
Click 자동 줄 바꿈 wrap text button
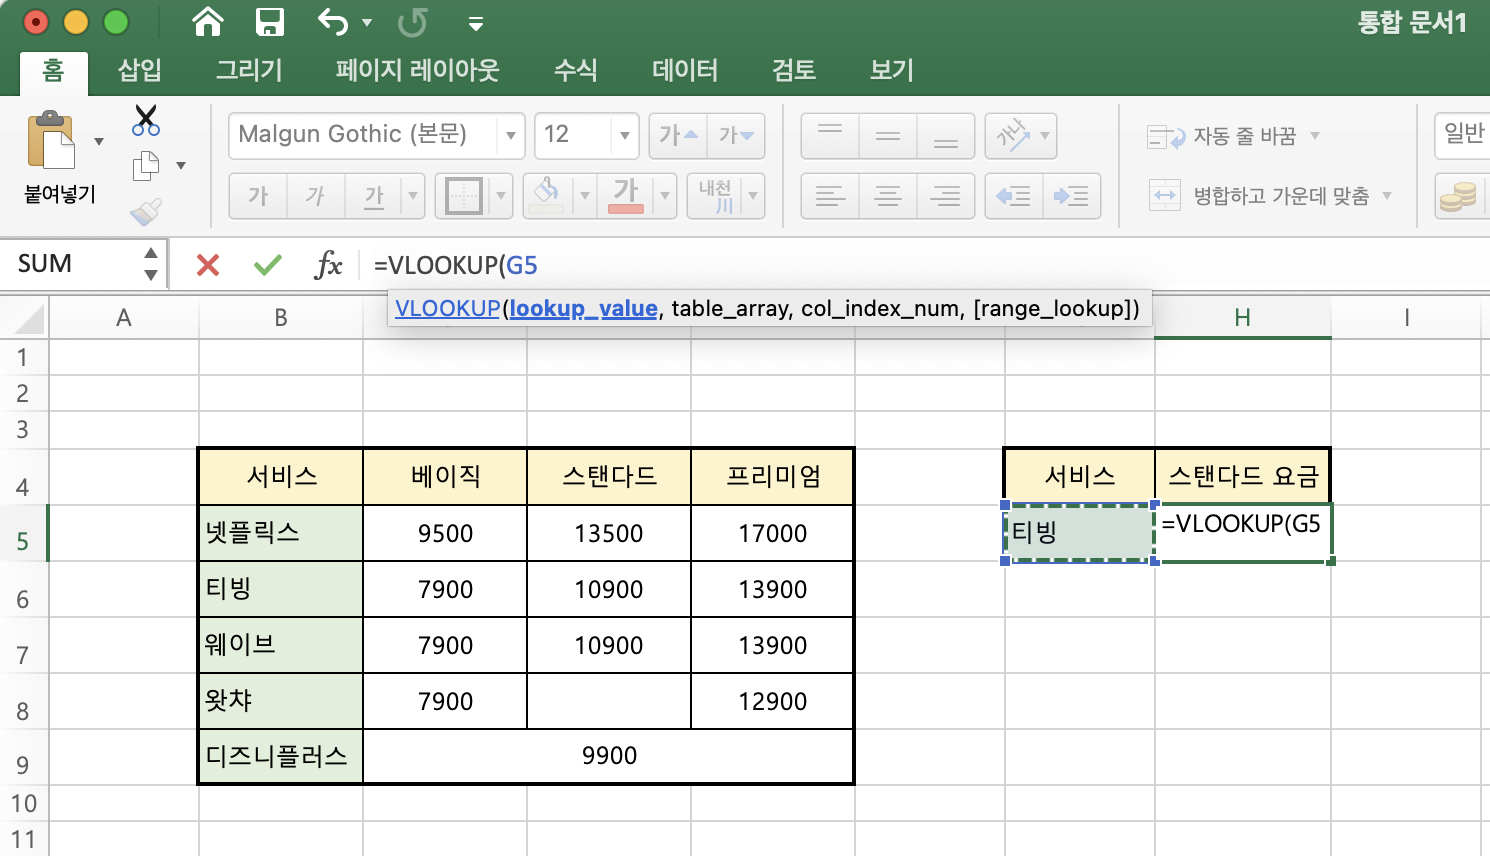1222,136
